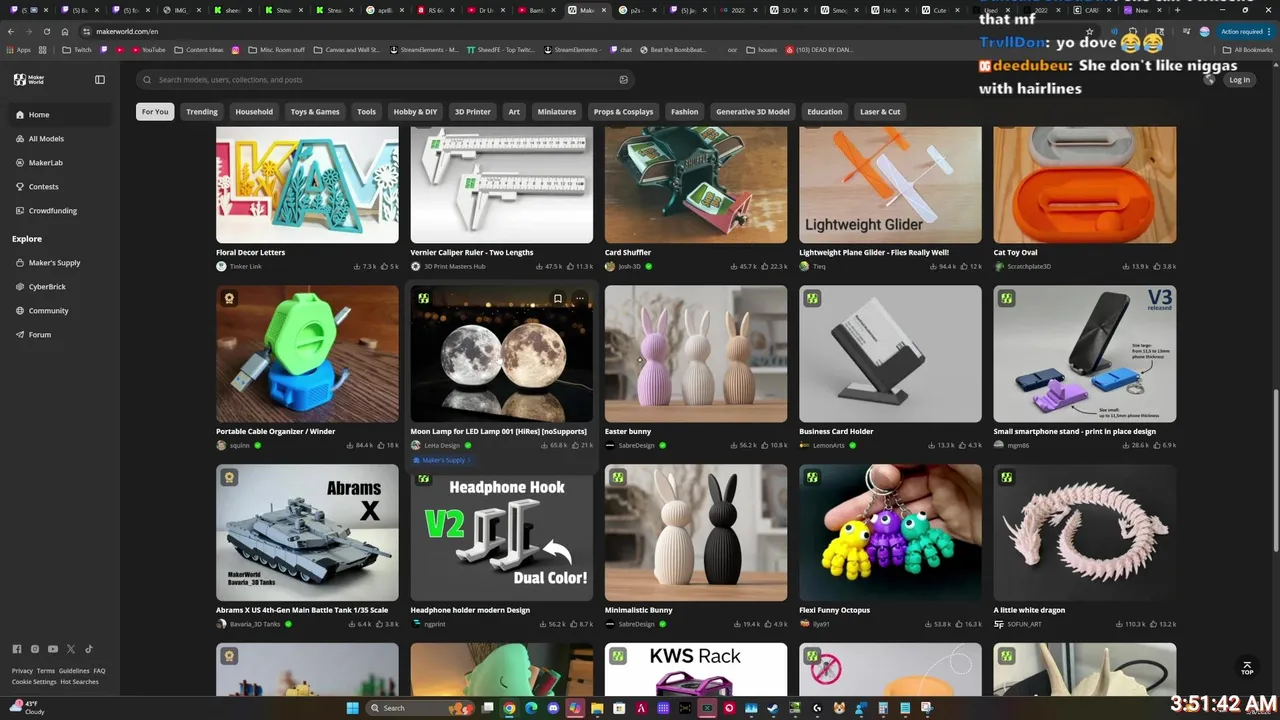Screen dimensions: 1280x720
Task: Open the SabreDesign author link under Easter bunny
Action: [x=636, y=445]
